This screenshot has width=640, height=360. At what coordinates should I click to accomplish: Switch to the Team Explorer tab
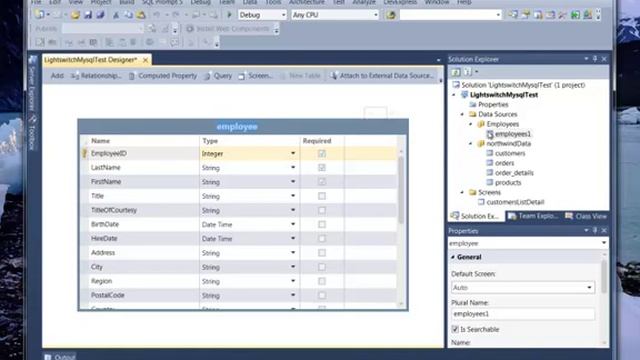pos(533,216)
